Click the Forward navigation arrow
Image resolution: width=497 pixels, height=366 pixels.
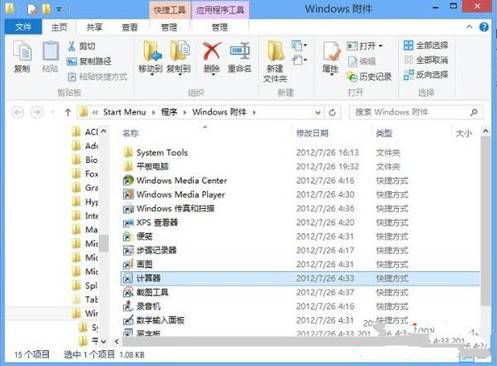(37, 112)
